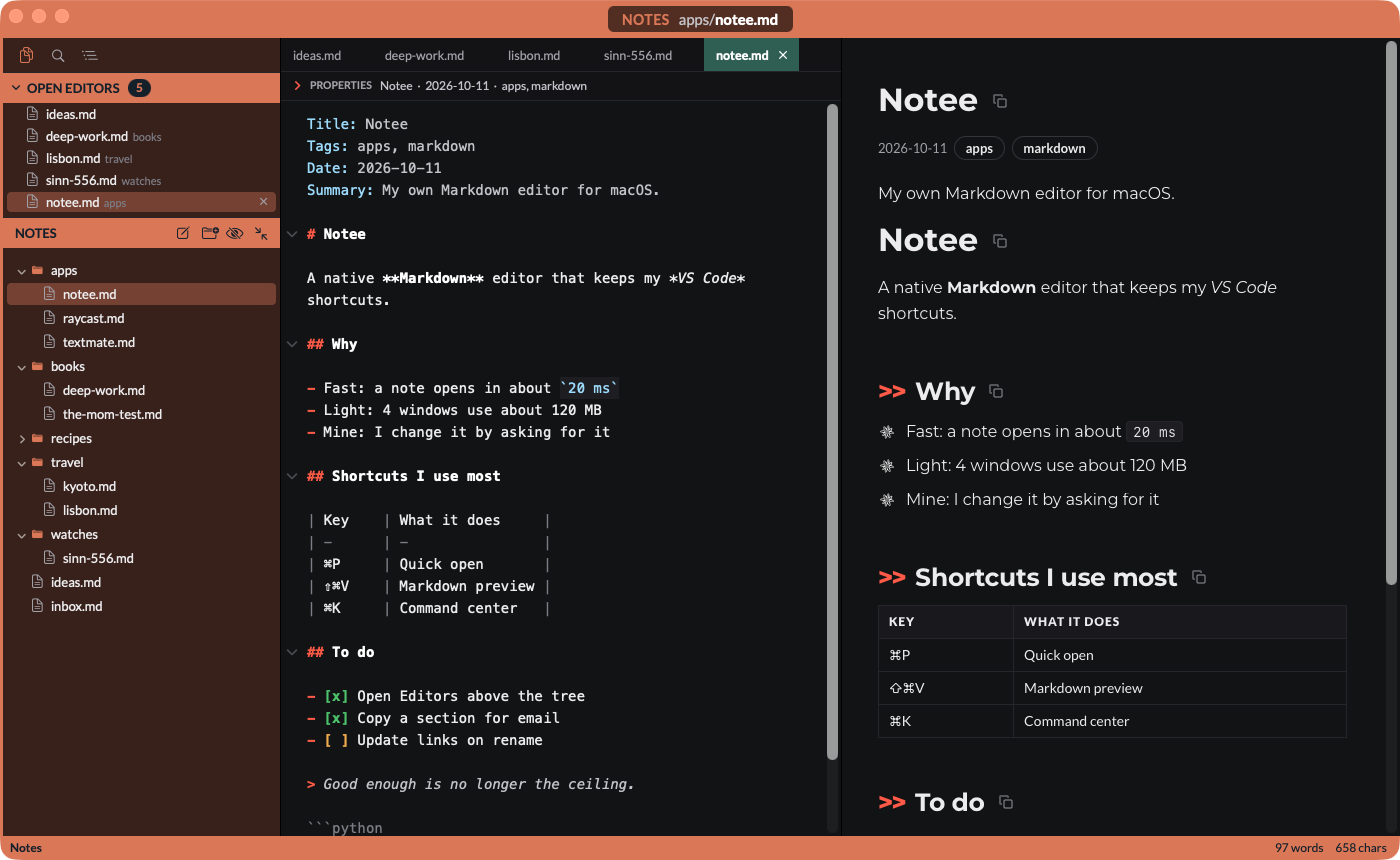Image resolution: width=1400 pixels, height=860 pixels.
Task: Close the notee.md tab
Action: pos(783,55)
